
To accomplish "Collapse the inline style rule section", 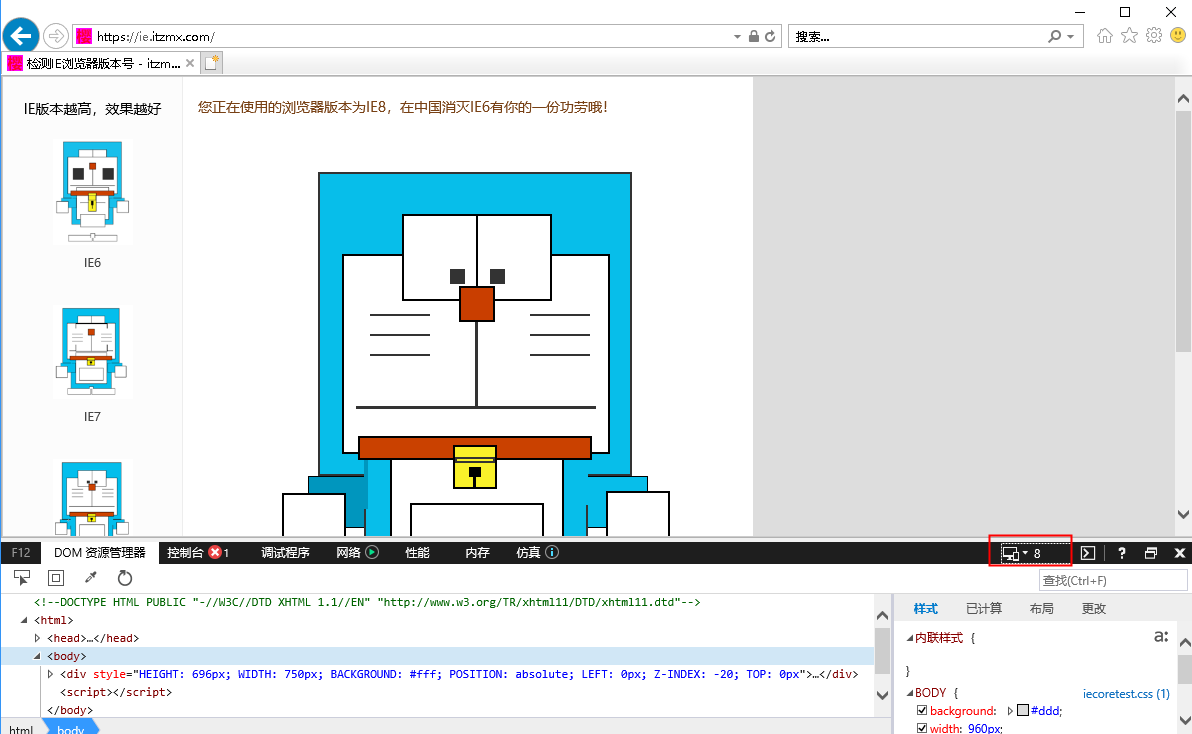I will [x=910, y=638].
